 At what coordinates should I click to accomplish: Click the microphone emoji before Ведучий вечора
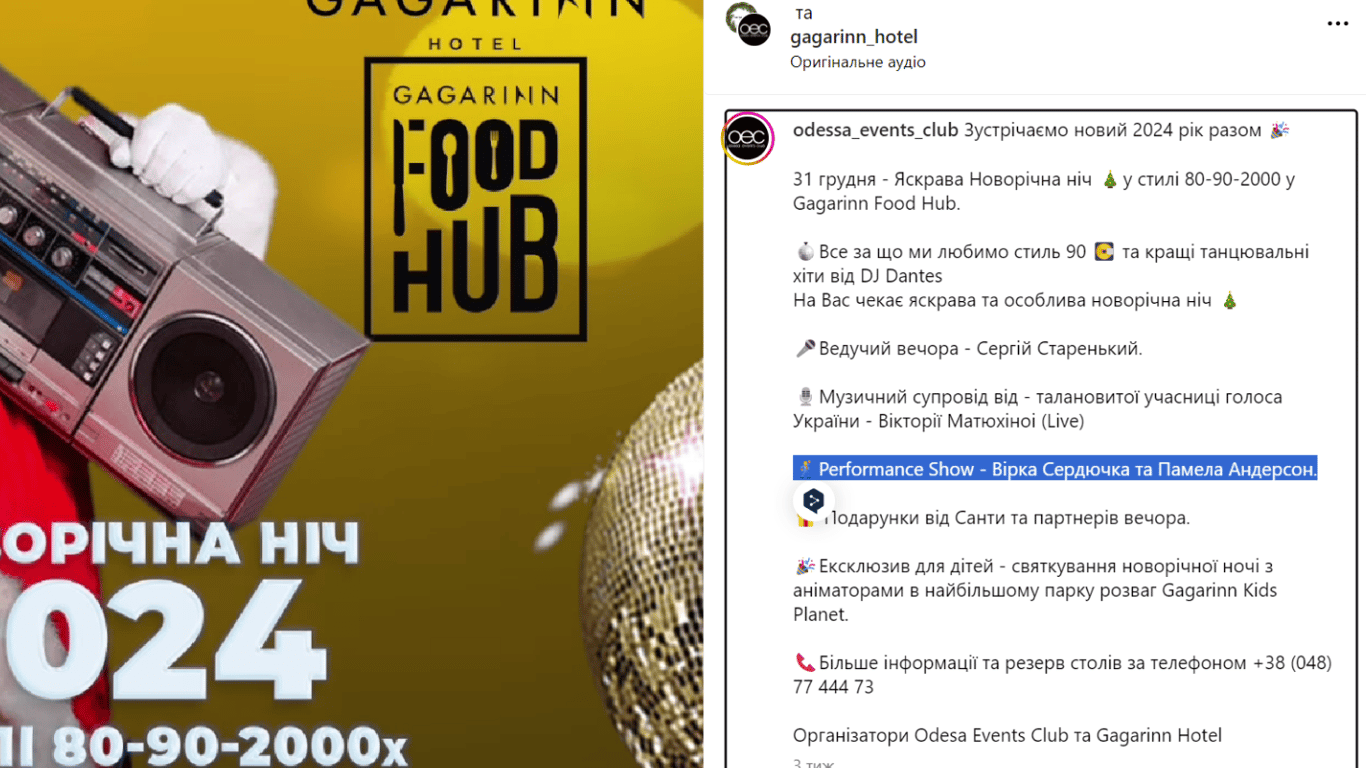pos(804,349)
